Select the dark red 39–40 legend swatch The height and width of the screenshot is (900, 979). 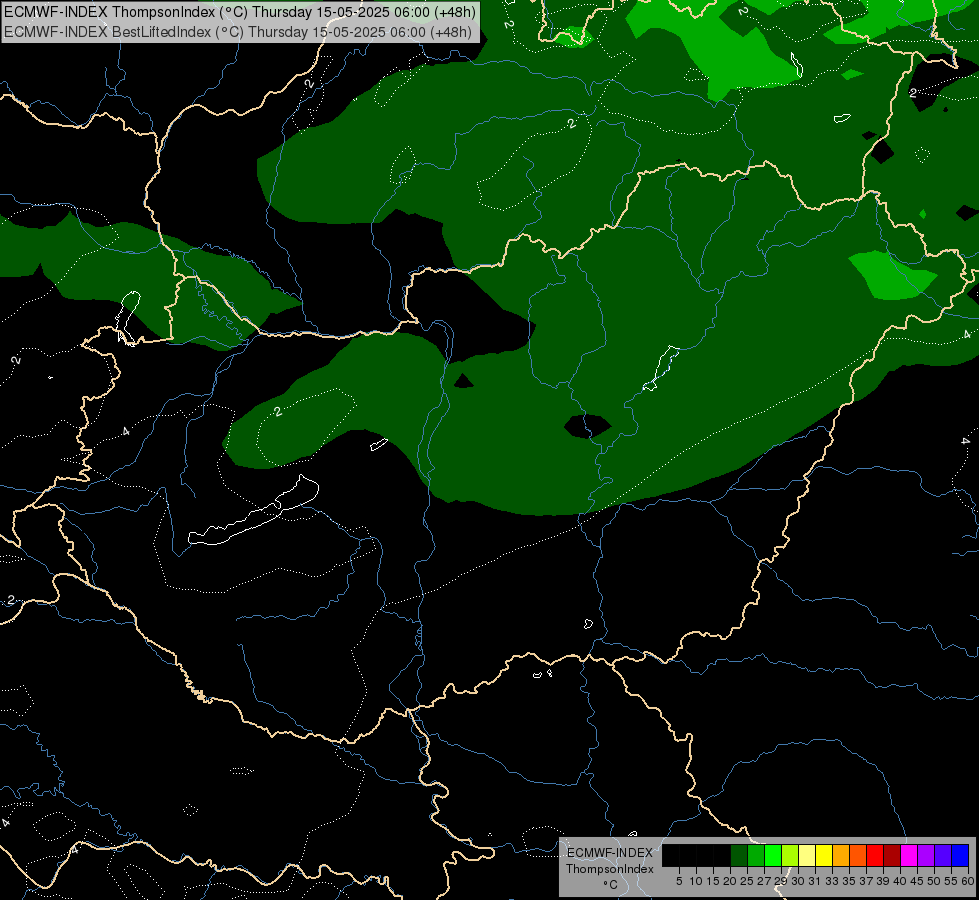[892, 855]
